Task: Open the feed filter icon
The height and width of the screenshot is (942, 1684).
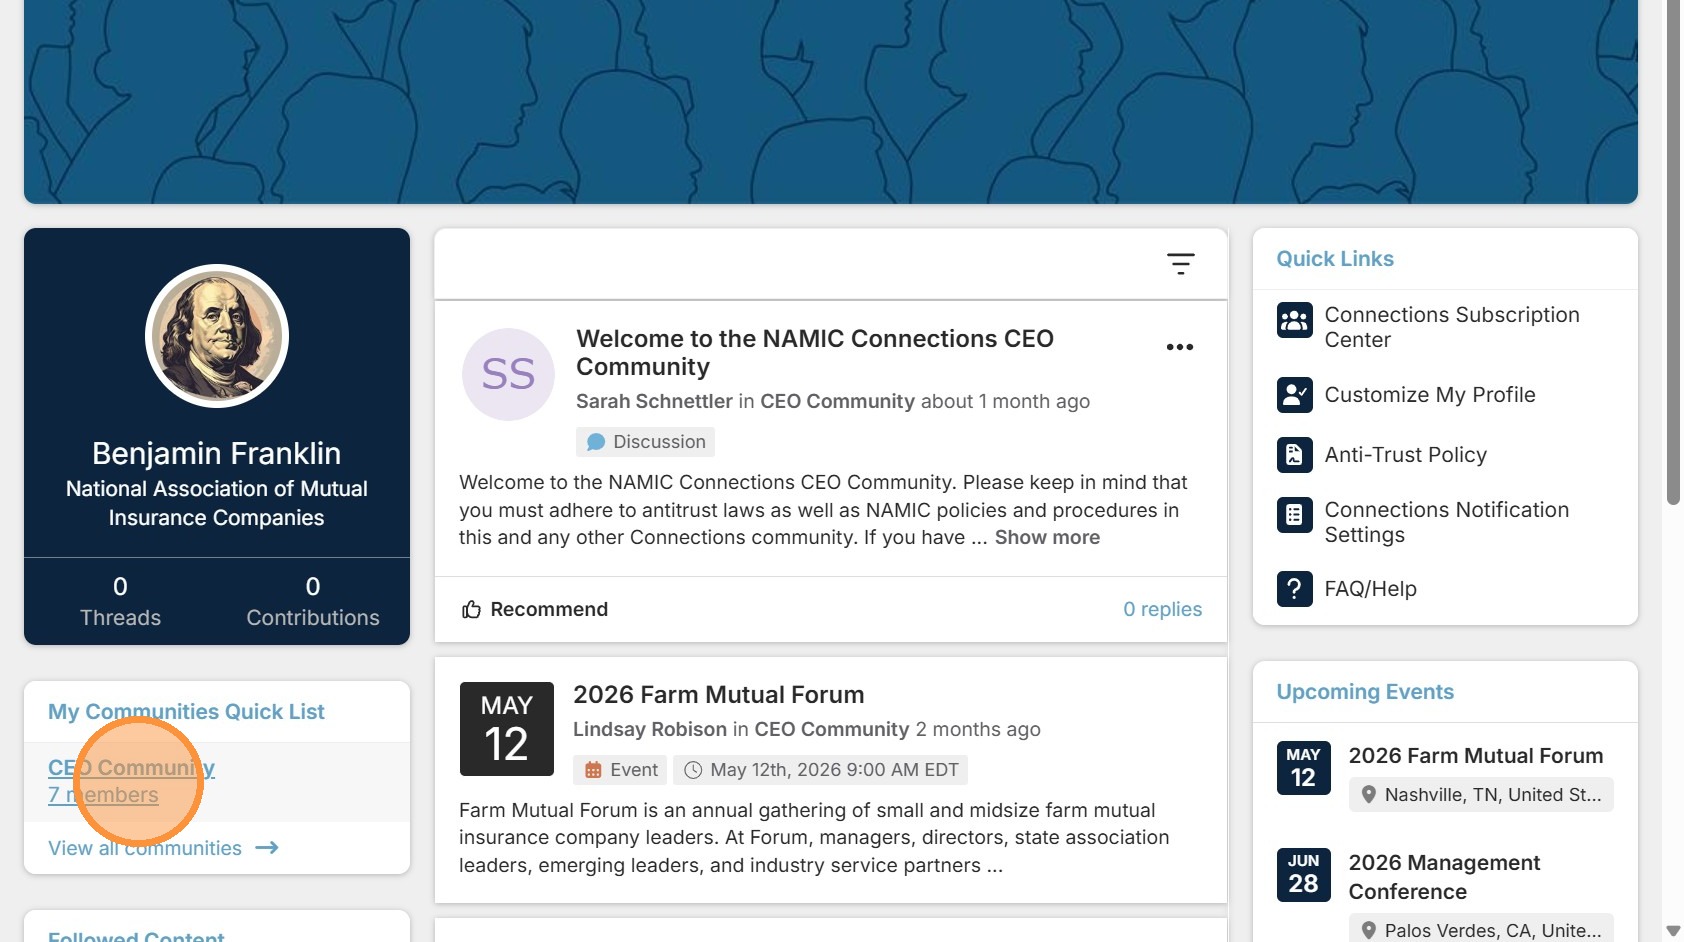Action: [1181, 264]
